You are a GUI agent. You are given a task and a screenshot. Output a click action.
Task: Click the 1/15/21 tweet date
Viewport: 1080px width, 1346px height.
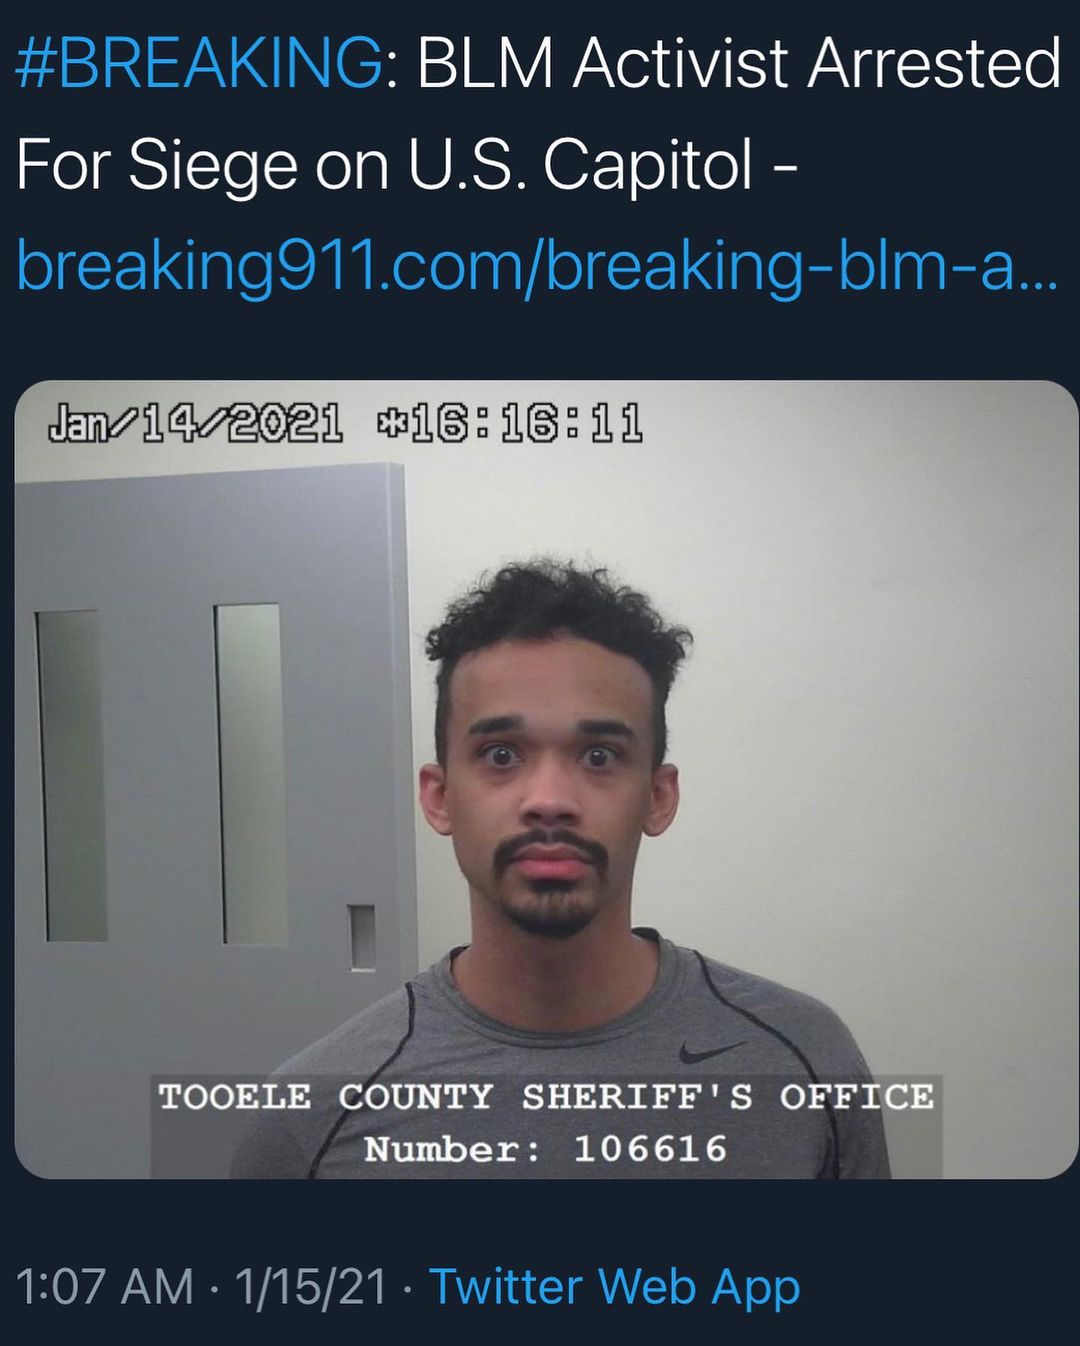[311, 1286]
